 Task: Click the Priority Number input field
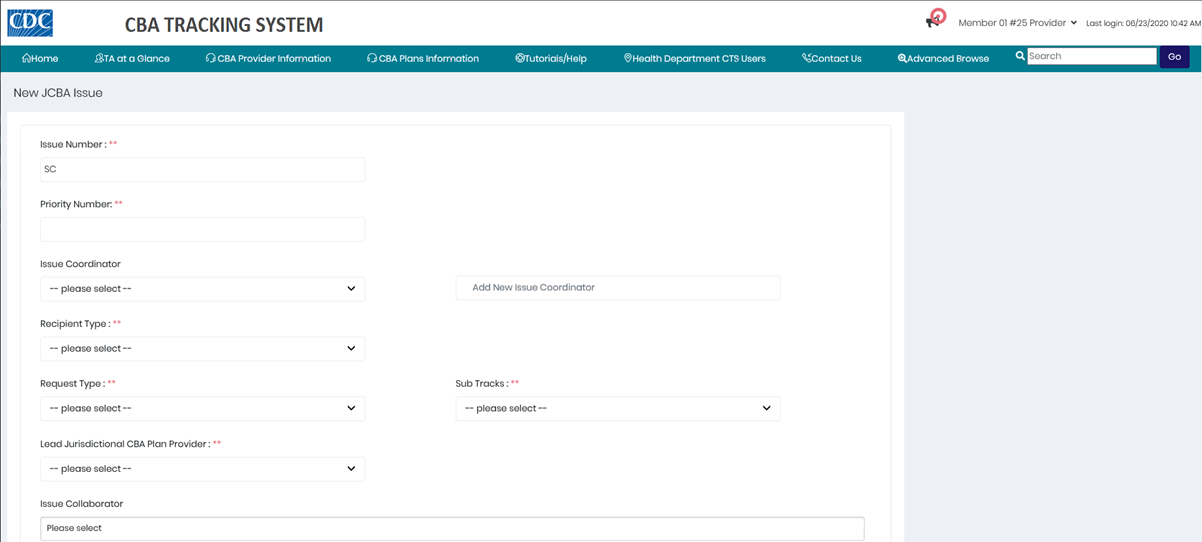click(202, 230)
